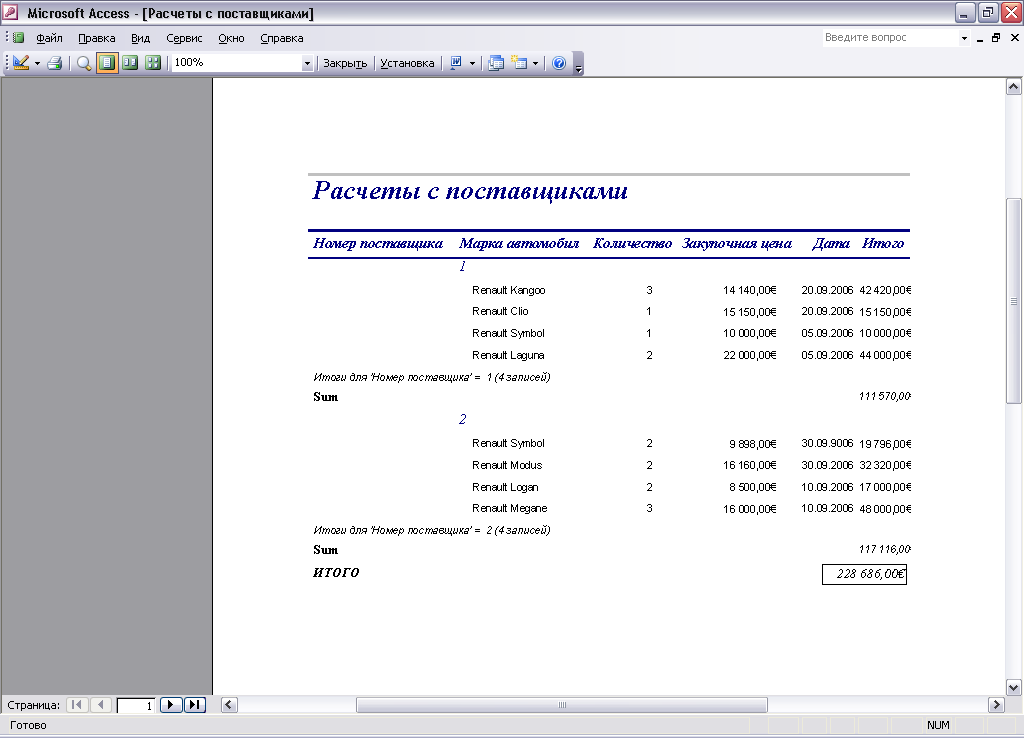Toggle One Page view
1024x738 pixels.
click(107, 63)
